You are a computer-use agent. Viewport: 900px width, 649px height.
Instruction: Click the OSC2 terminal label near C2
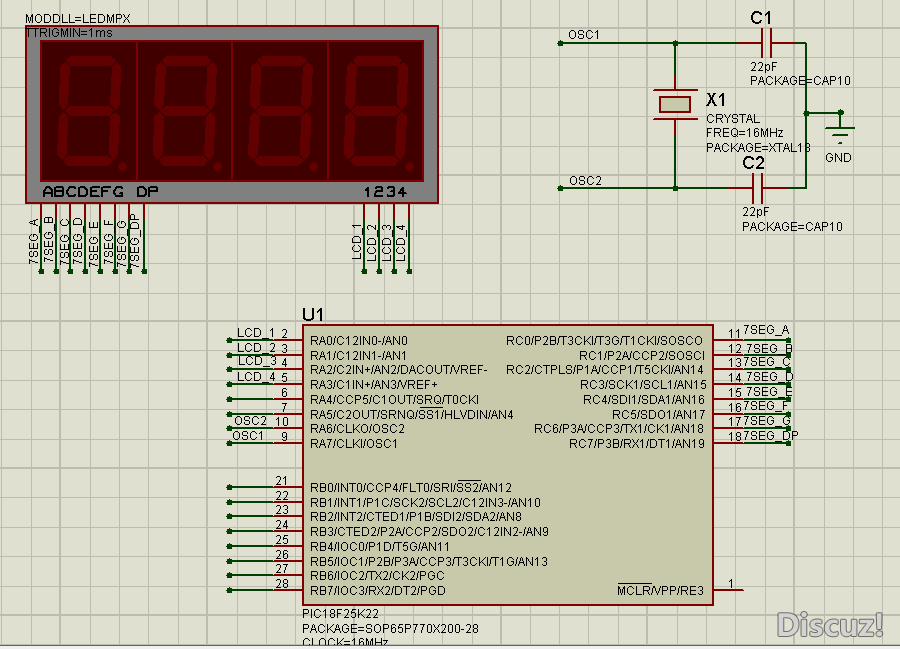point(585,181)
